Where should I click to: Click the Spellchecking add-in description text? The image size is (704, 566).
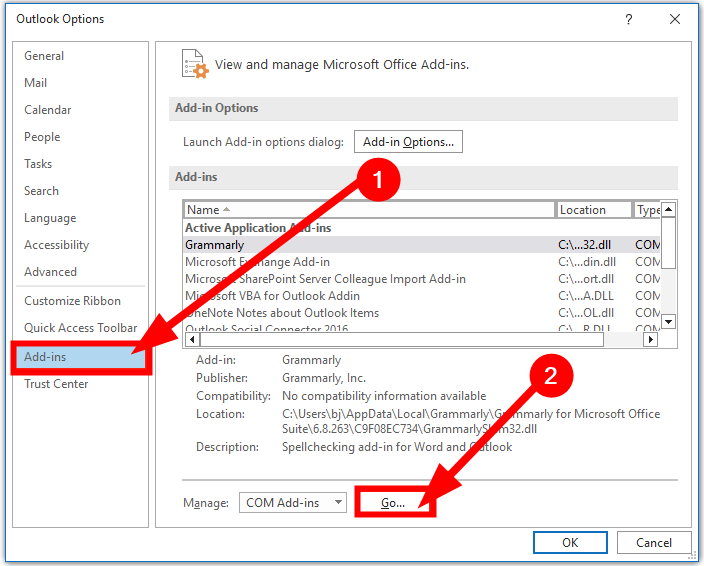tap(397, 447)
